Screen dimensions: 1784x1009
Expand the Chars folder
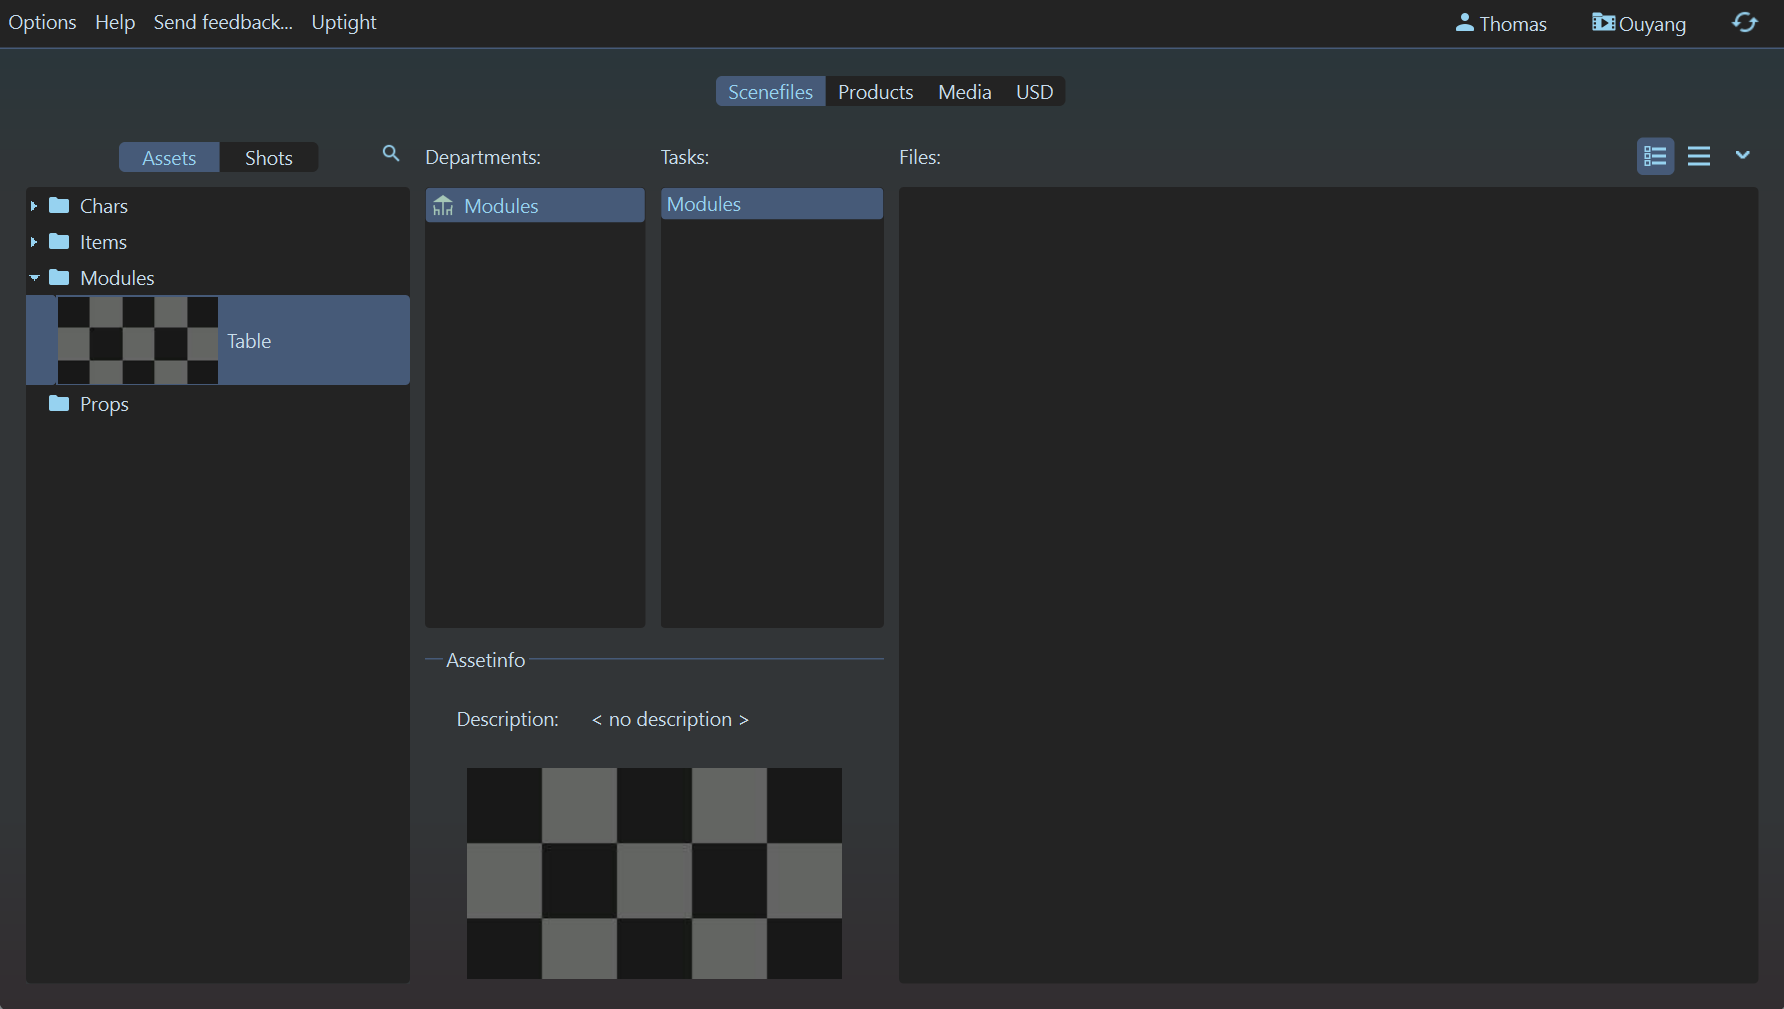point(34,206)
